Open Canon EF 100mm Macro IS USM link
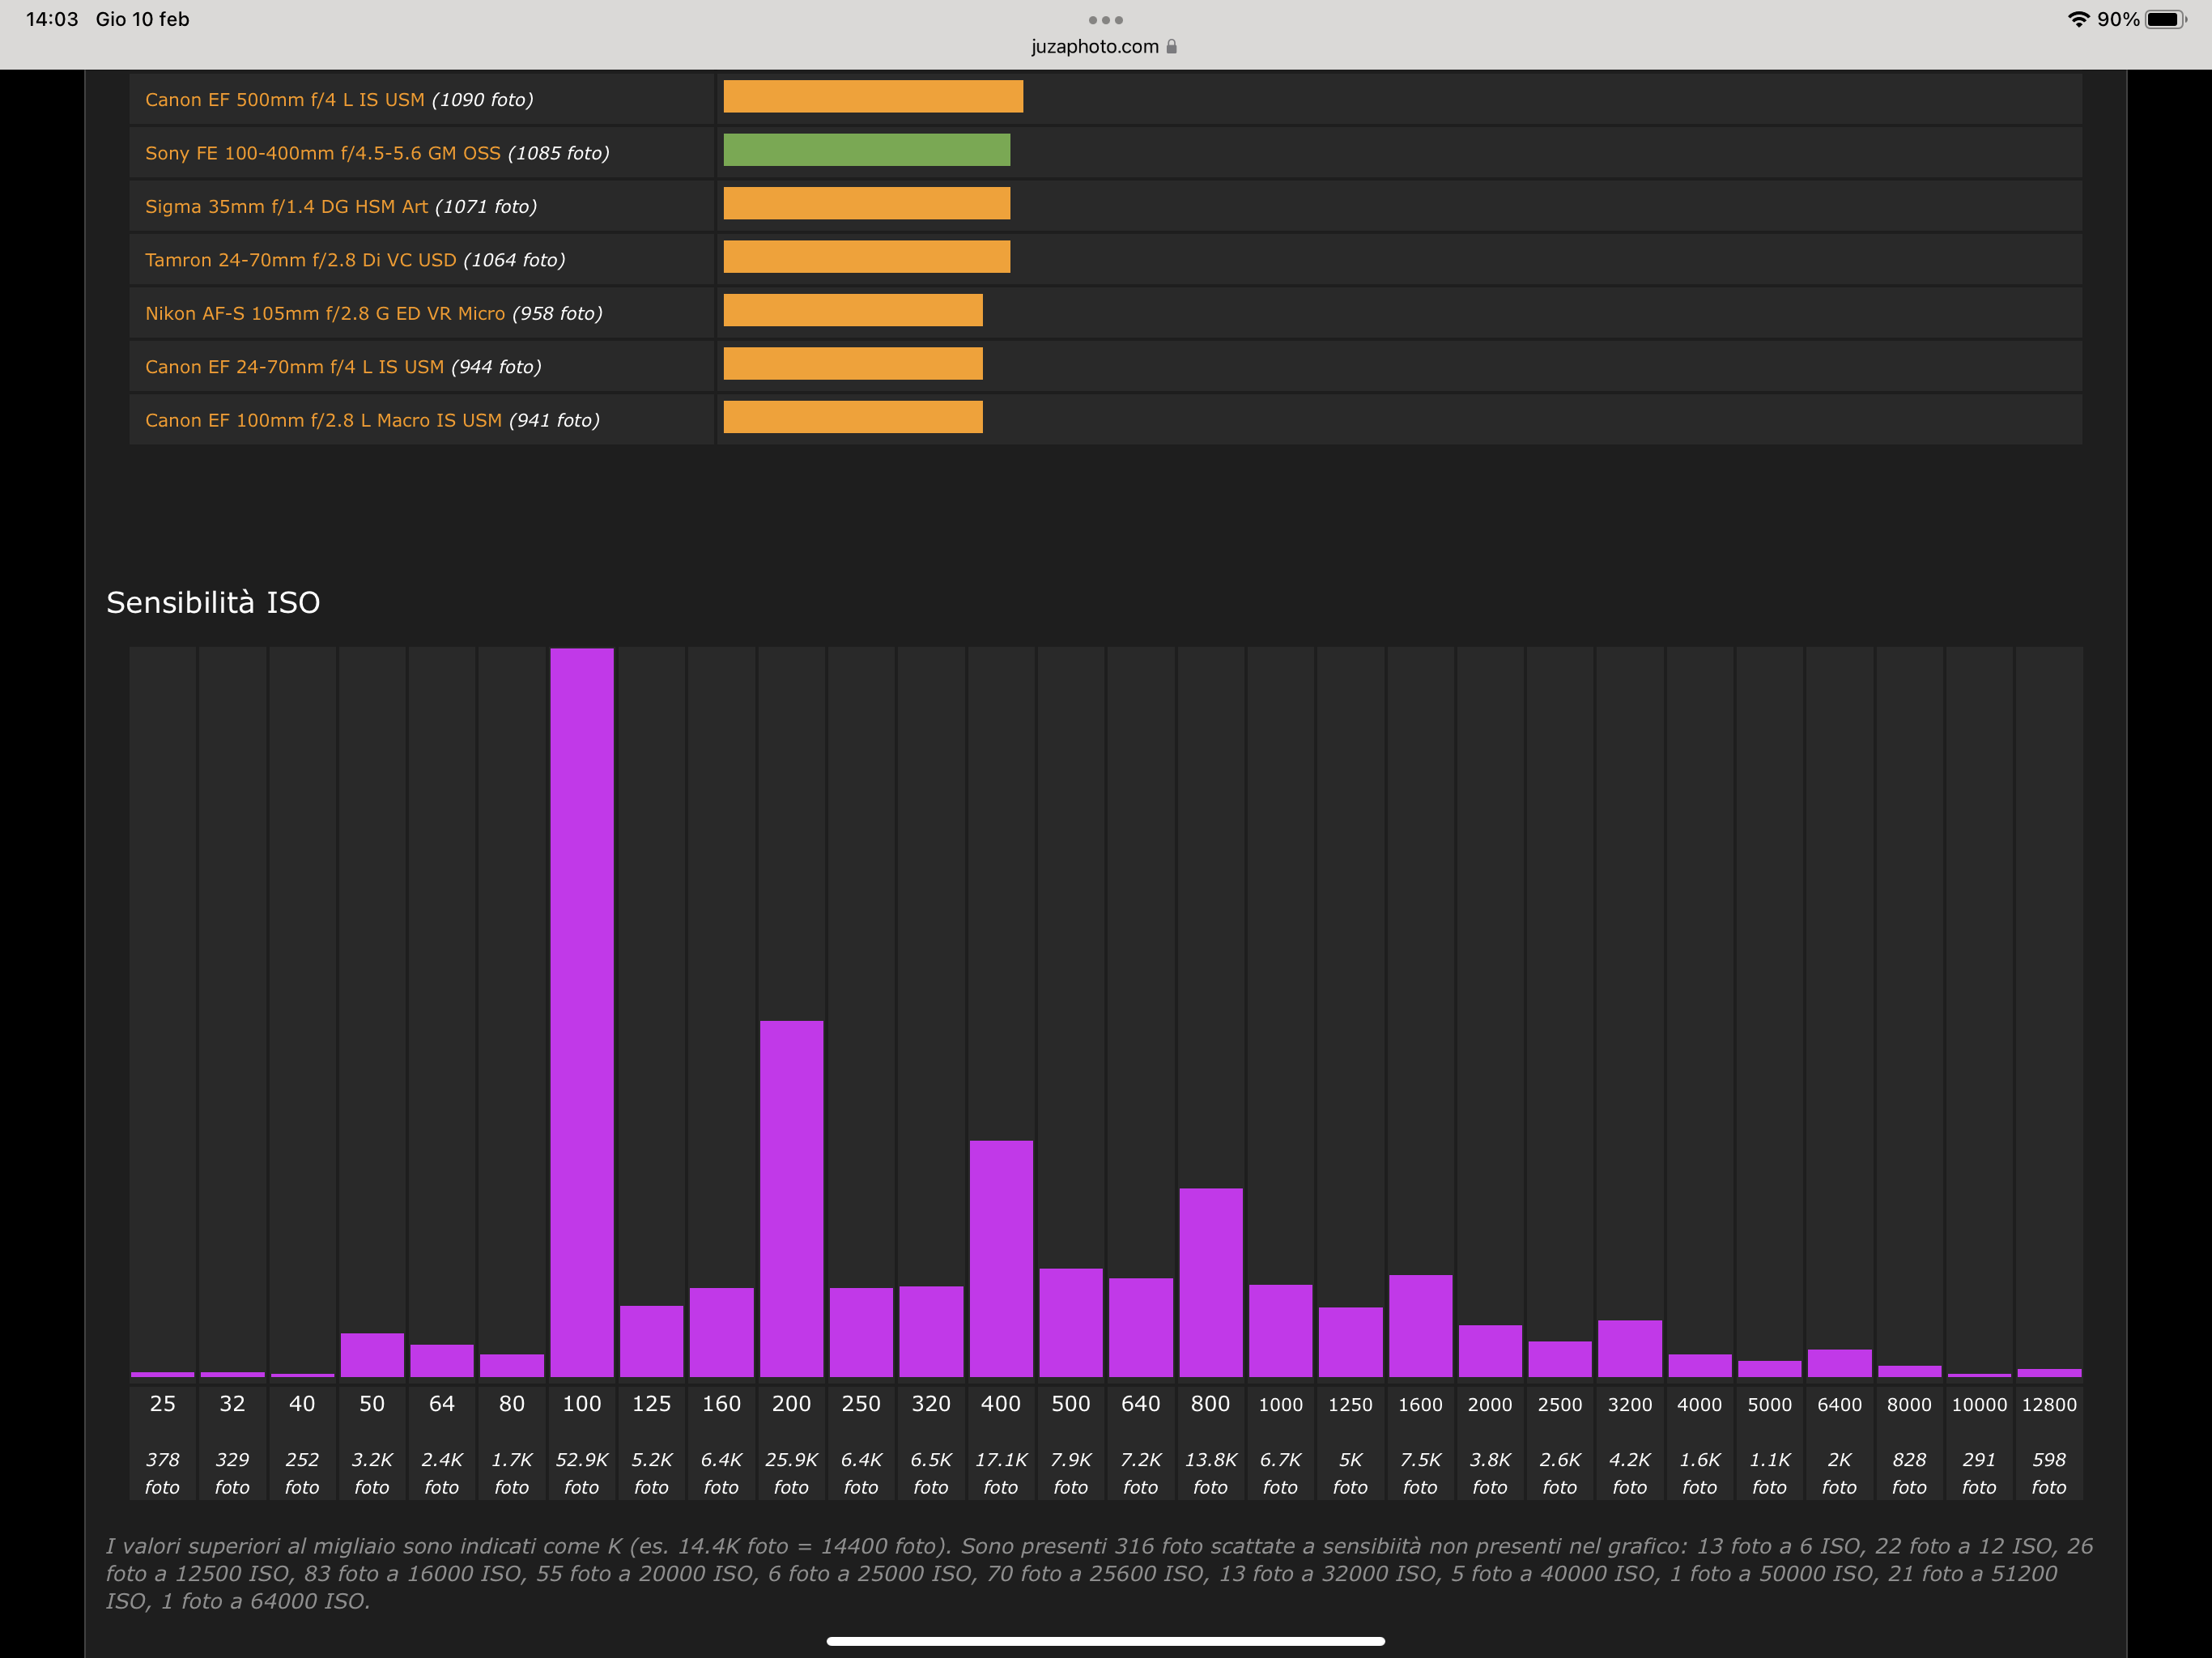 (323, 421)
